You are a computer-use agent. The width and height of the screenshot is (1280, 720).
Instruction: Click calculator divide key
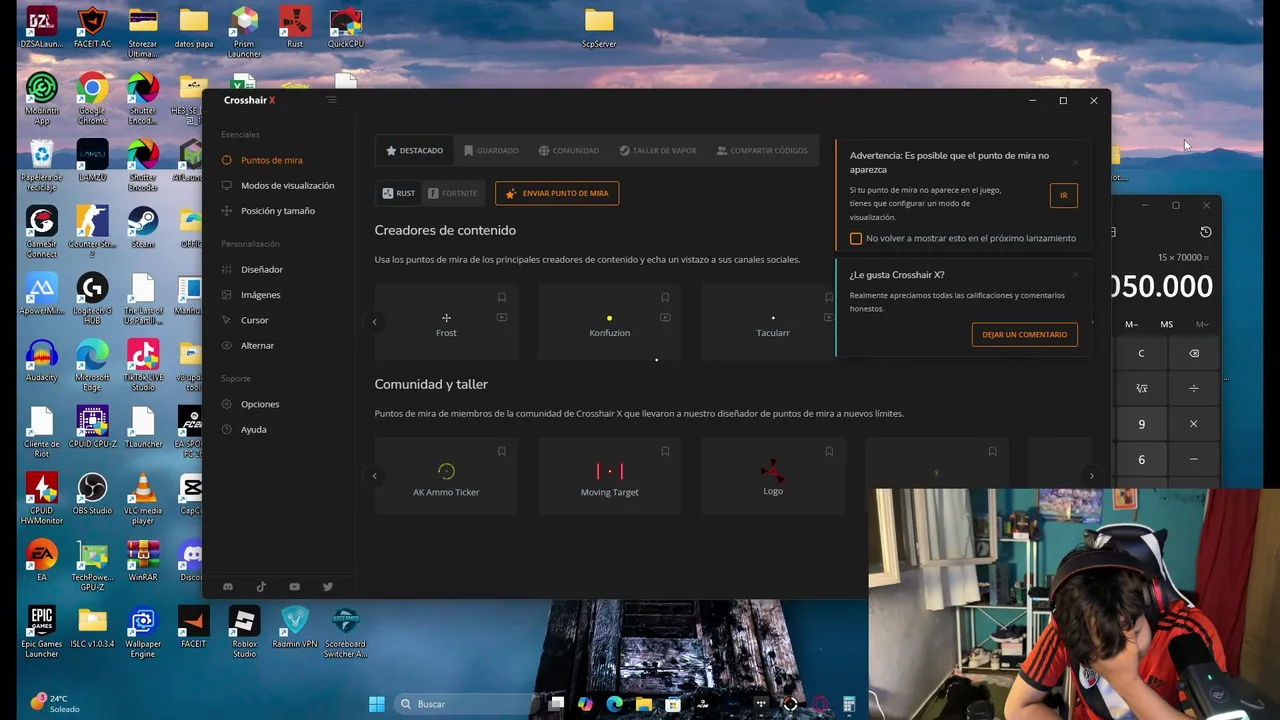point(1194,388)
